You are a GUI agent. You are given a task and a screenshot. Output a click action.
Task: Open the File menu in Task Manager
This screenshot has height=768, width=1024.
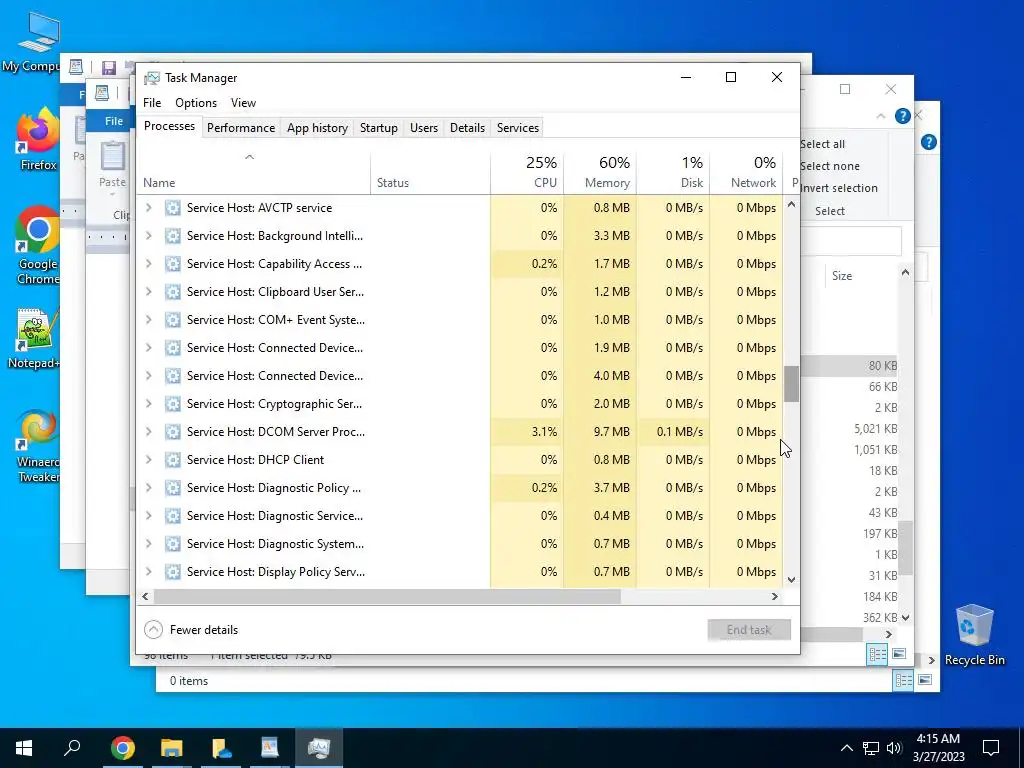(x=152, y=103)
